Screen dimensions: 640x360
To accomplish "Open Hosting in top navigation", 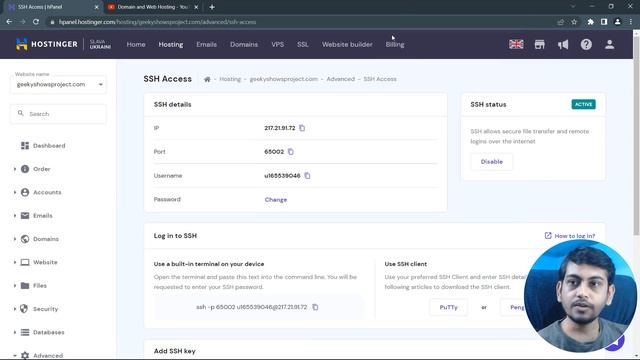I will pos(171,44).
